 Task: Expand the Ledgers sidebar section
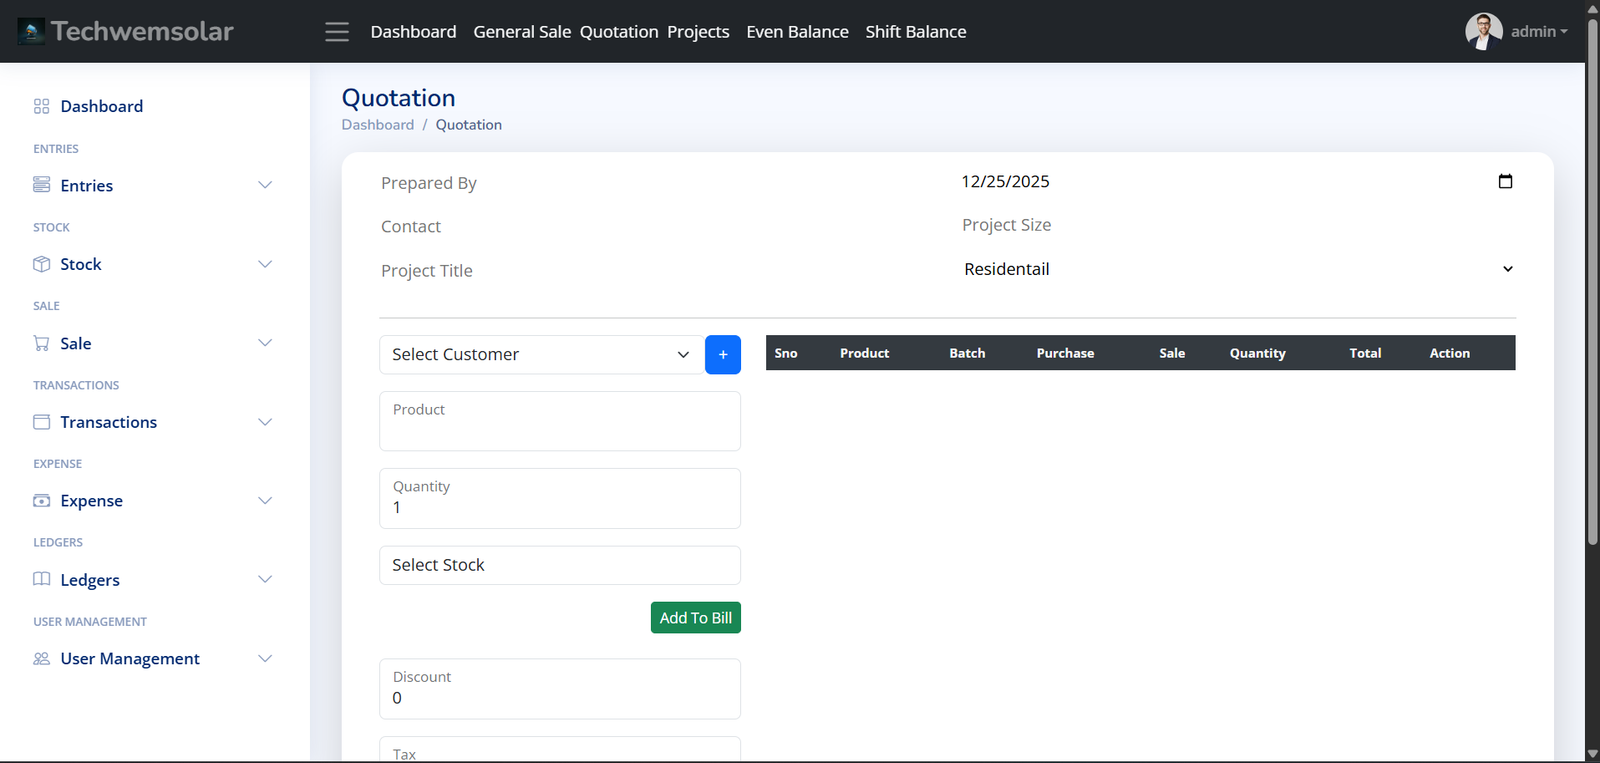click(x=265, y=579)
